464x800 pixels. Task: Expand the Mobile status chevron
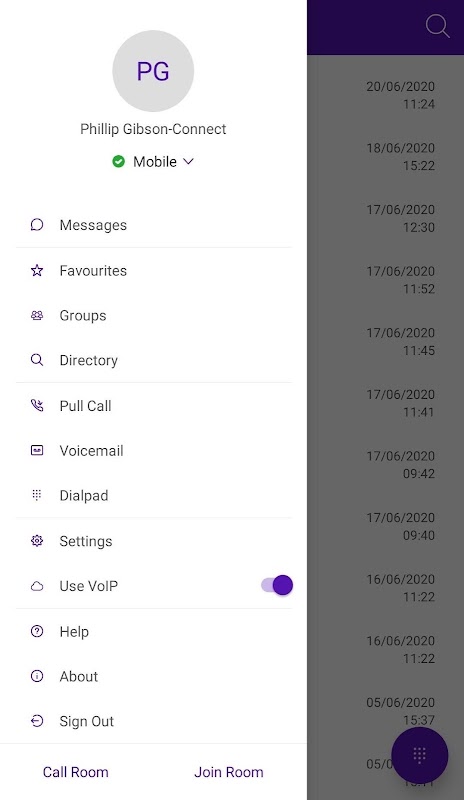[x=188, y=162]
